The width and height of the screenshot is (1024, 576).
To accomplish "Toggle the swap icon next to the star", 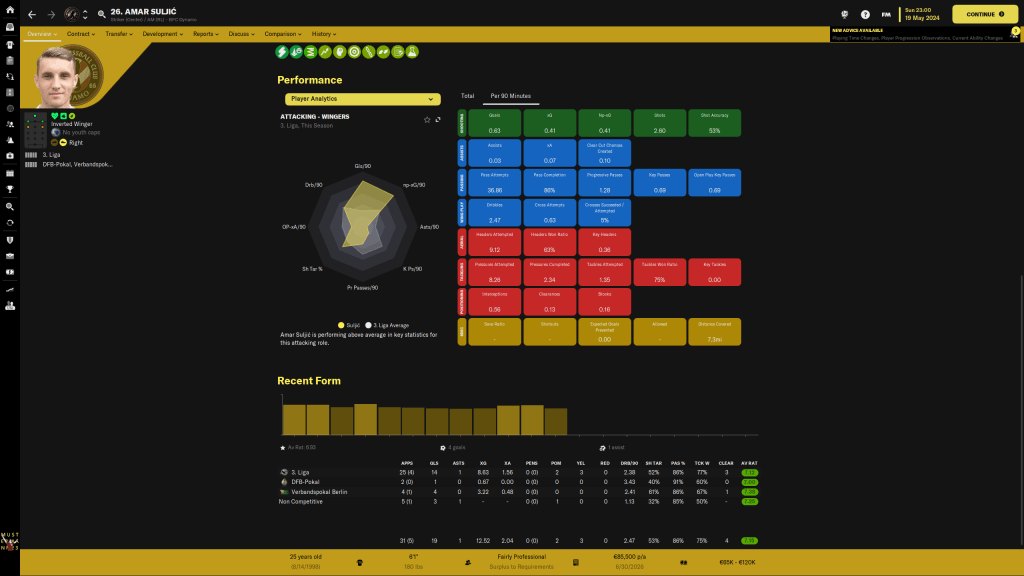I will 438,119.
